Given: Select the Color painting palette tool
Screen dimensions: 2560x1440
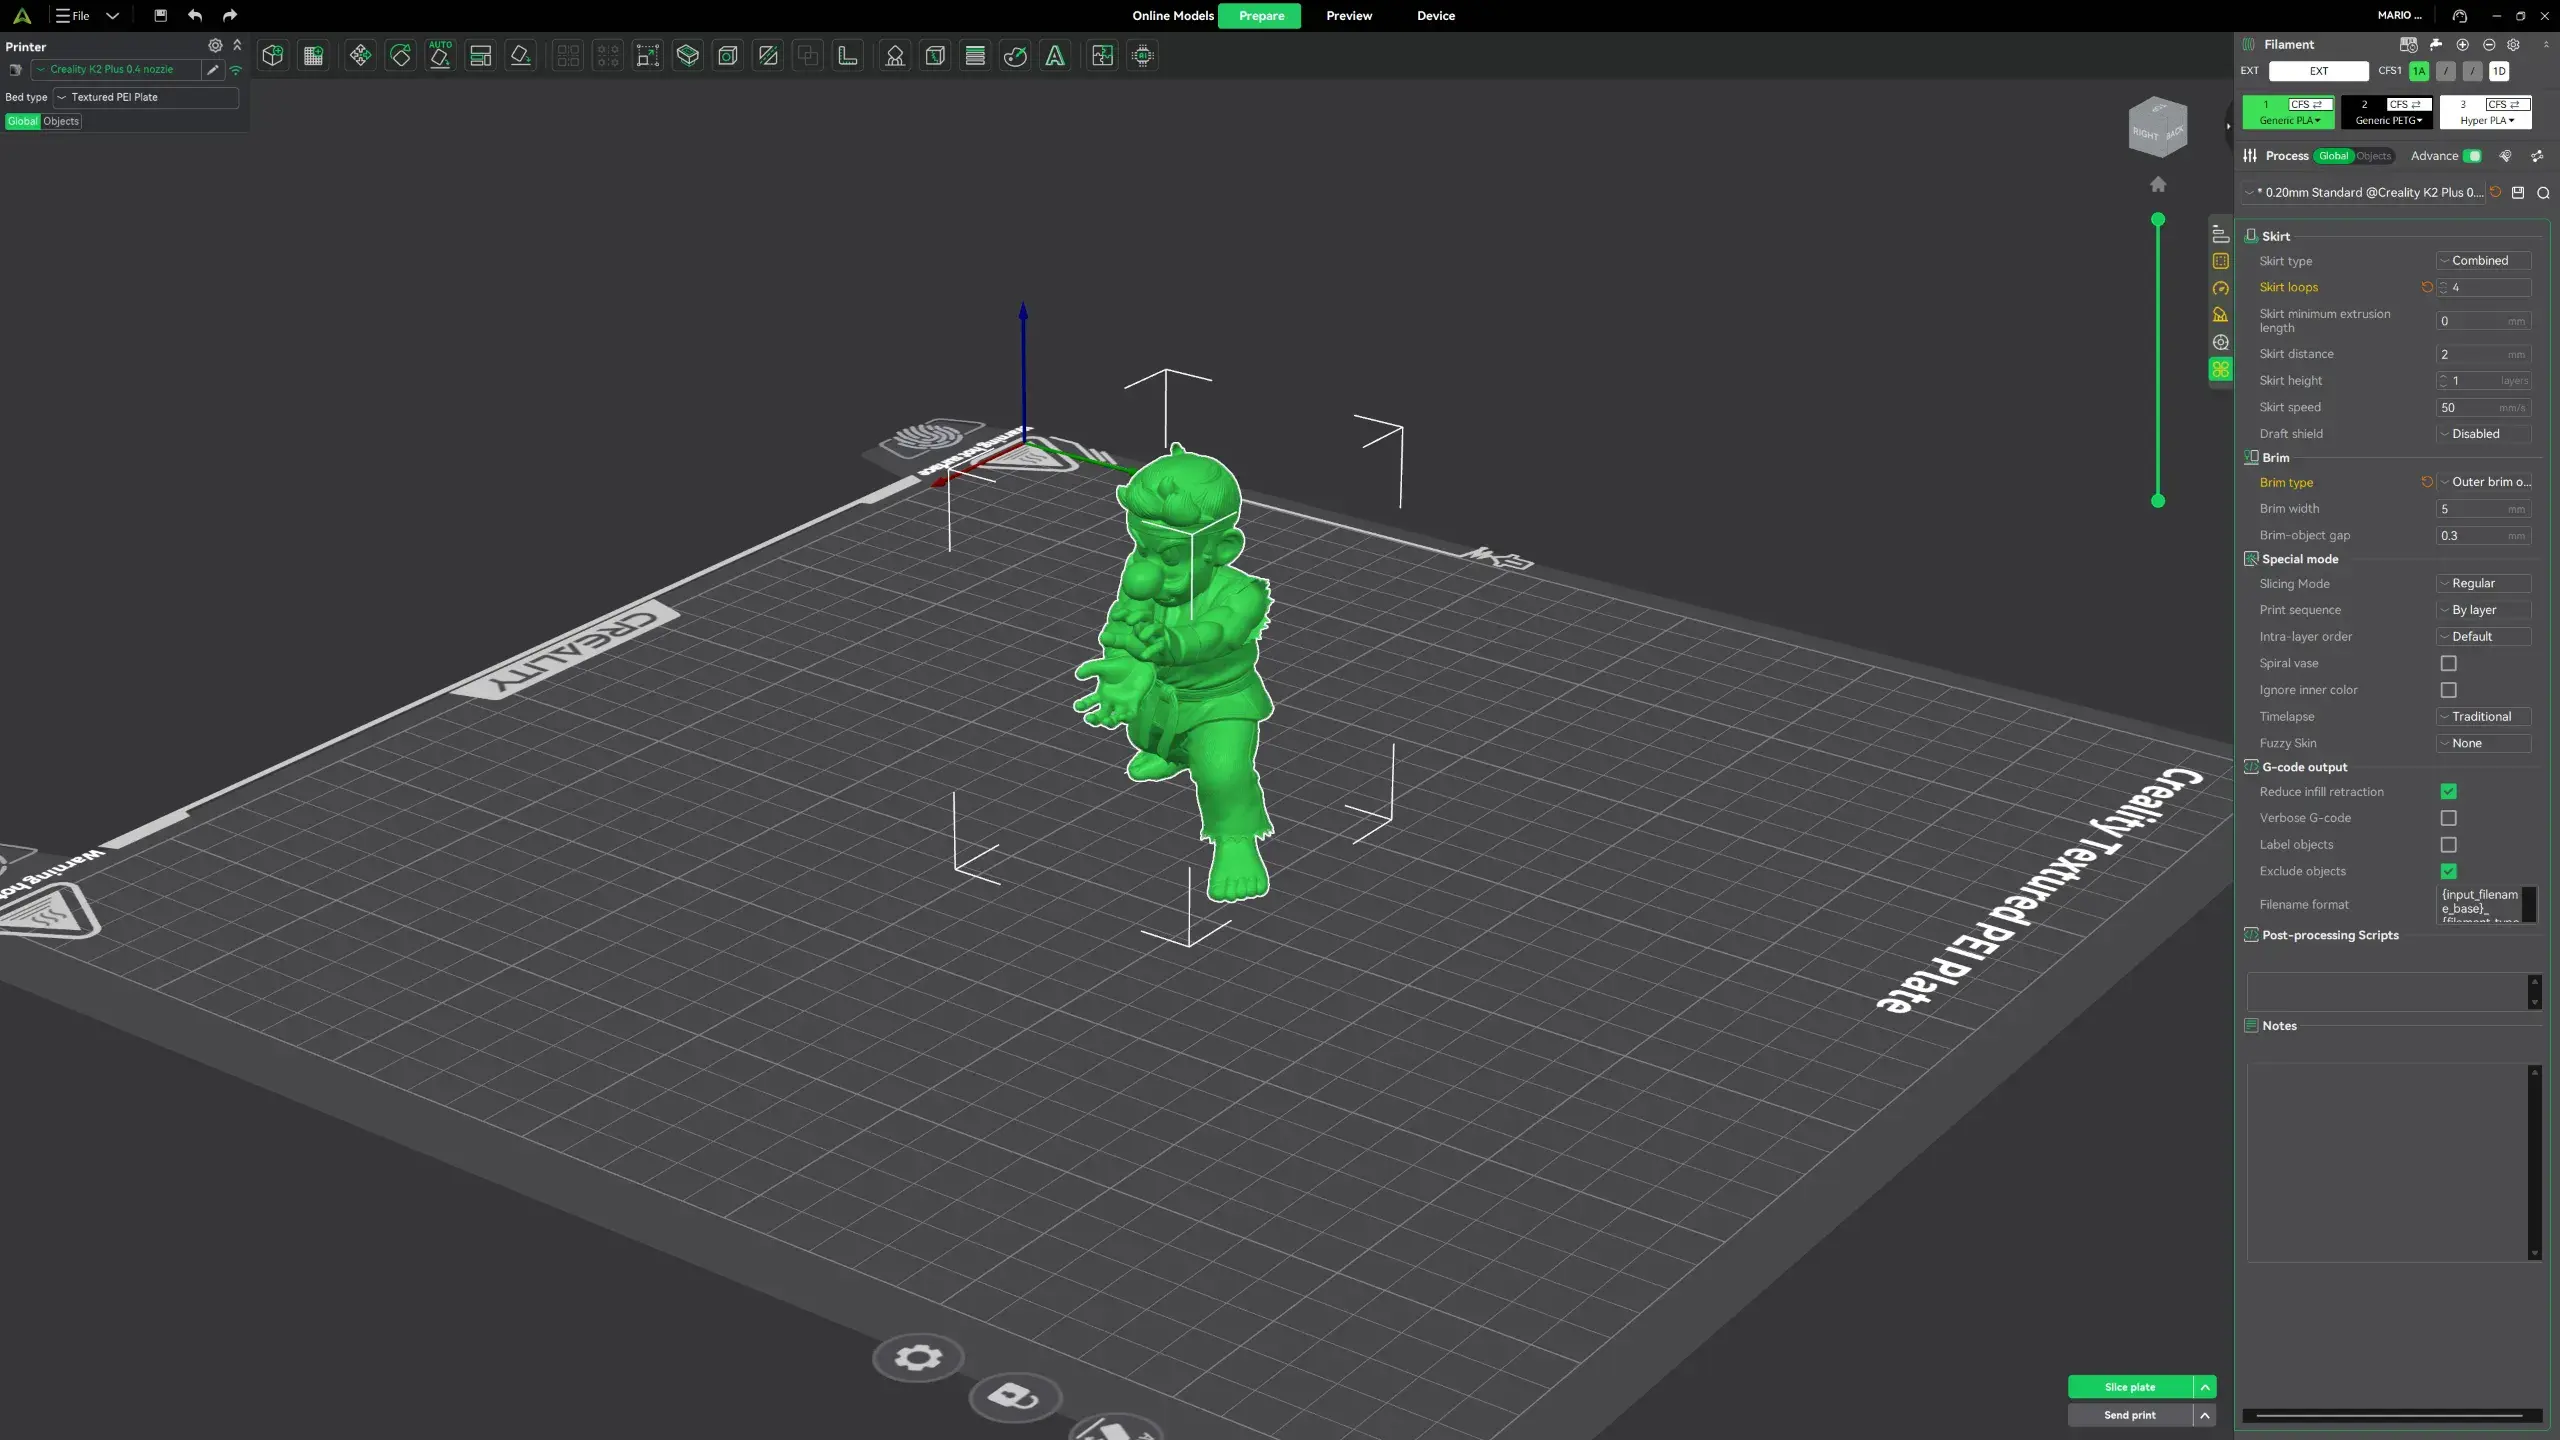Looking at the screenshot, I should (x=1015, y=56).
